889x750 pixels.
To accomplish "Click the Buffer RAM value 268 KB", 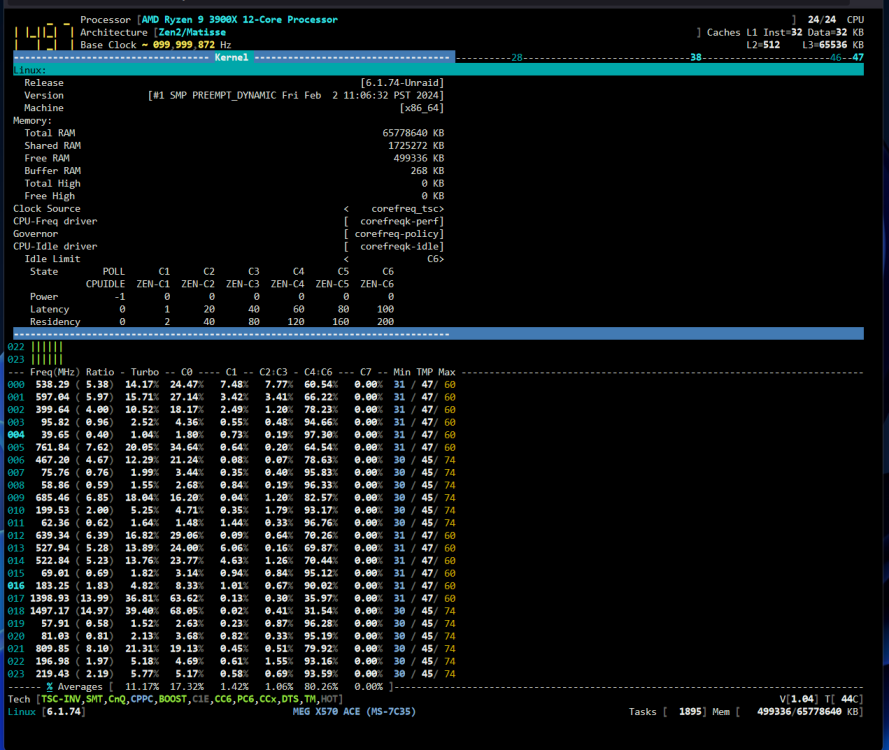I will [427, 171].
